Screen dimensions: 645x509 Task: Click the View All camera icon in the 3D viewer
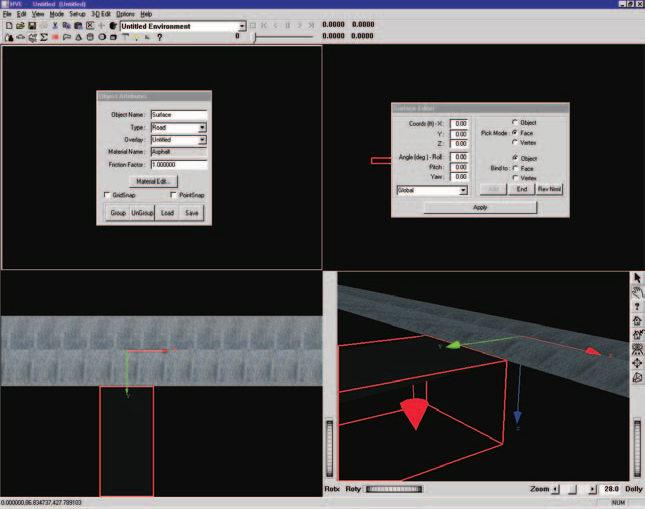637,349
